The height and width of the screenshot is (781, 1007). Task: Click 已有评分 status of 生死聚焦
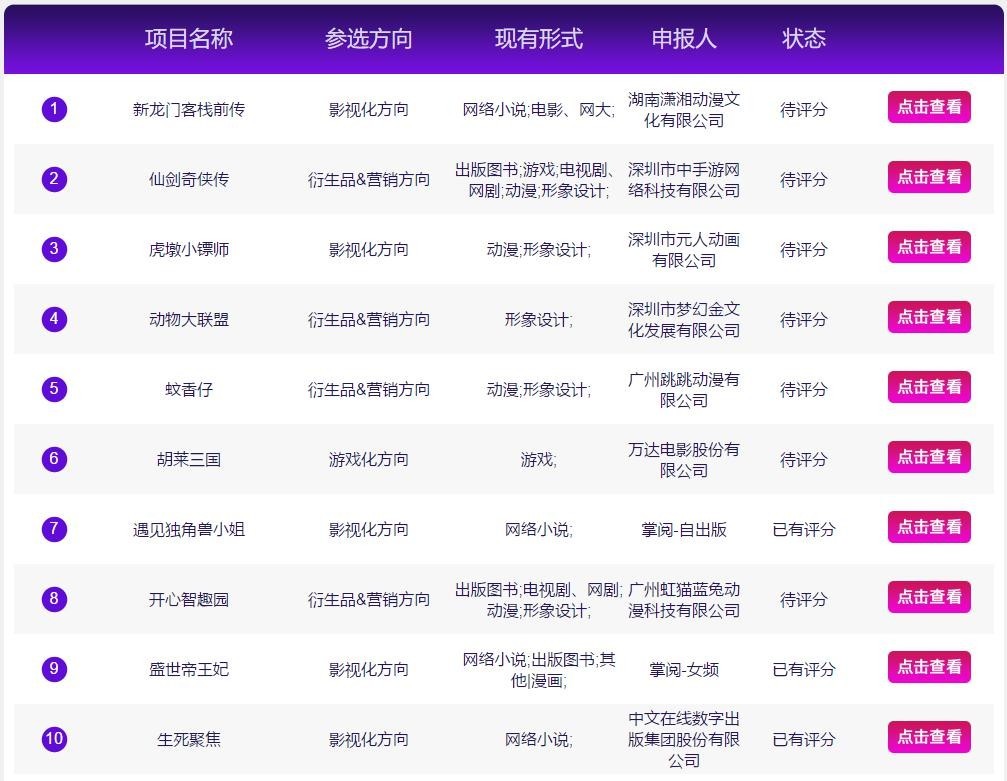click(804, 739)
